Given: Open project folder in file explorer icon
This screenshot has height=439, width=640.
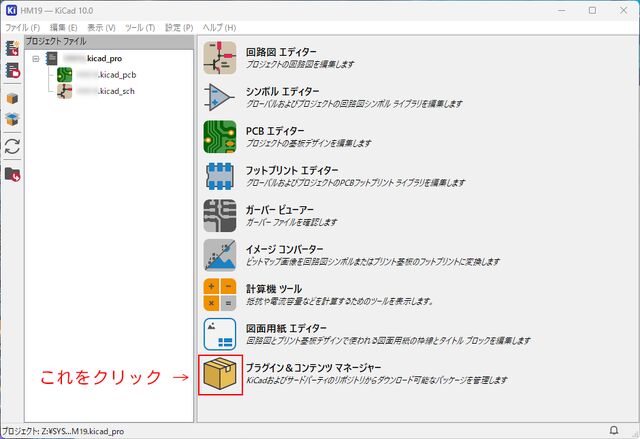Looking at the screenshot, I should [12, 174].
